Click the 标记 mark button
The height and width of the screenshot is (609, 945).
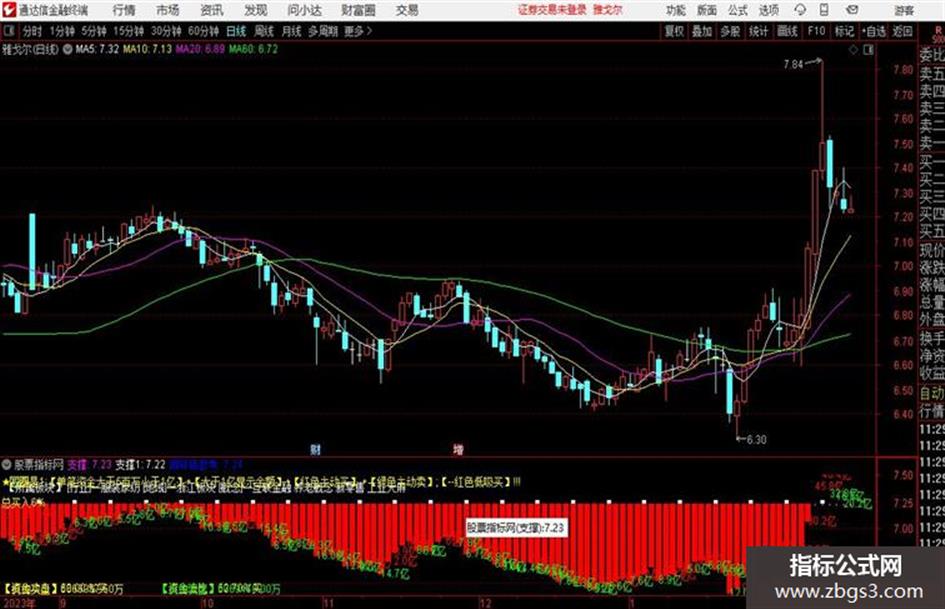(x=844, y=31)
